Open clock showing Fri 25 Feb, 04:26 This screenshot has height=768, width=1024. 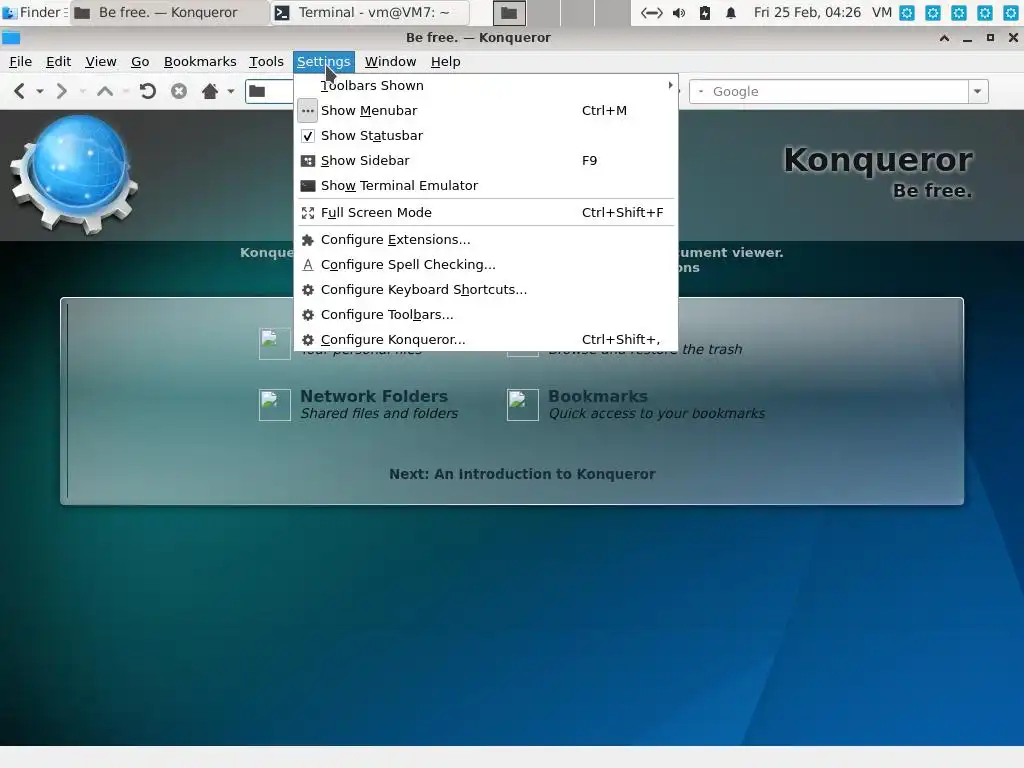click(807, 12)
